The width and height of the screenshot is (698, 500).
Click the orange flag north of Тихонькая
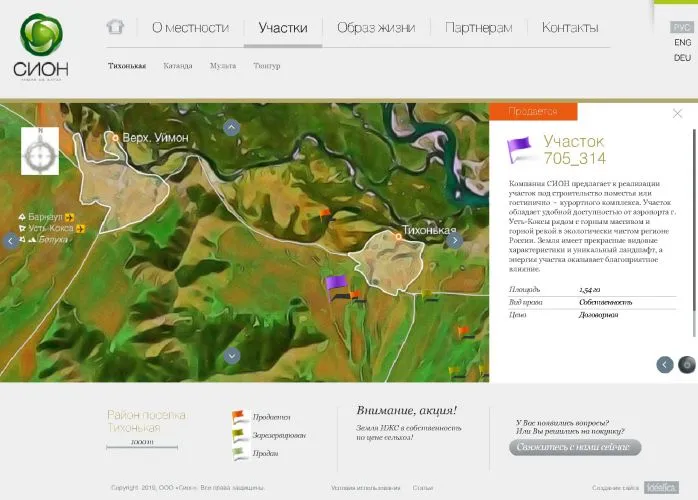[324, 213]
